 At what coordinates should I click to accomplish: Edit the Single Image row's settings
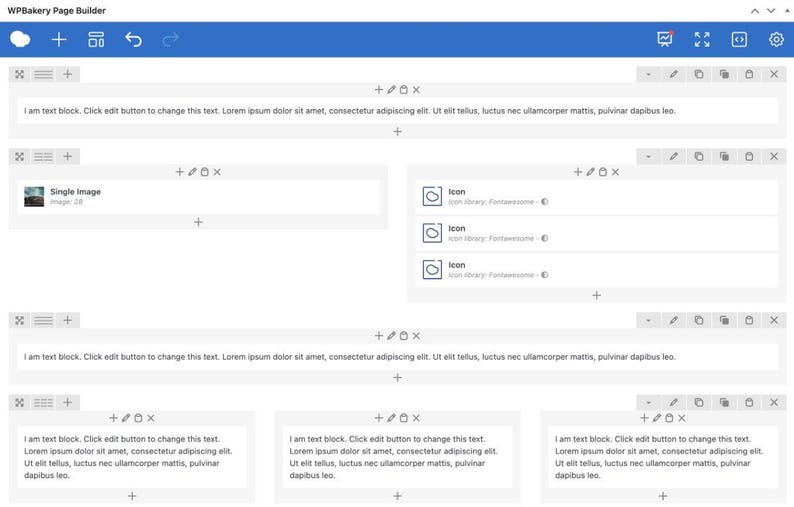point(673,157)
